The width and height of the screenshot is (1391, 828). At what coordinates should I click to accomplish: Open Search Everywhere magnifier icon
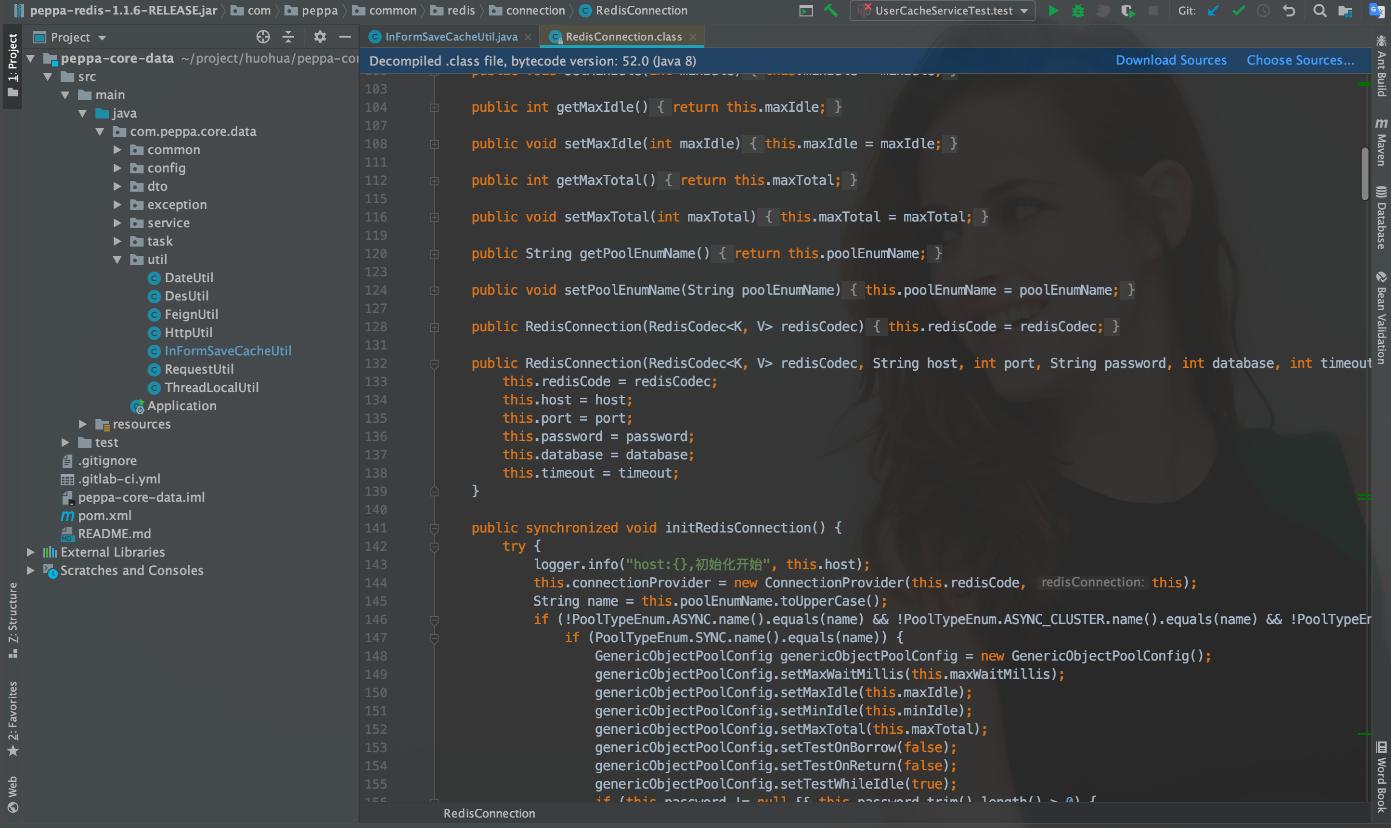coord(1320,11)
